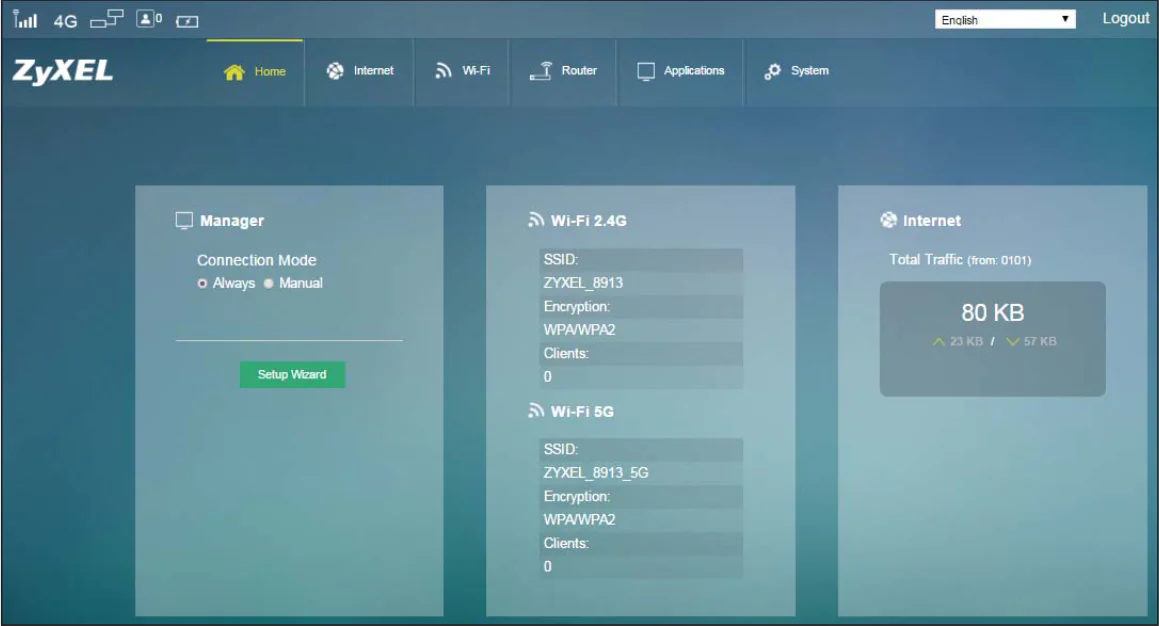Click the 5G clients count 0
1159x626 pixels.
tap(548, 566)
